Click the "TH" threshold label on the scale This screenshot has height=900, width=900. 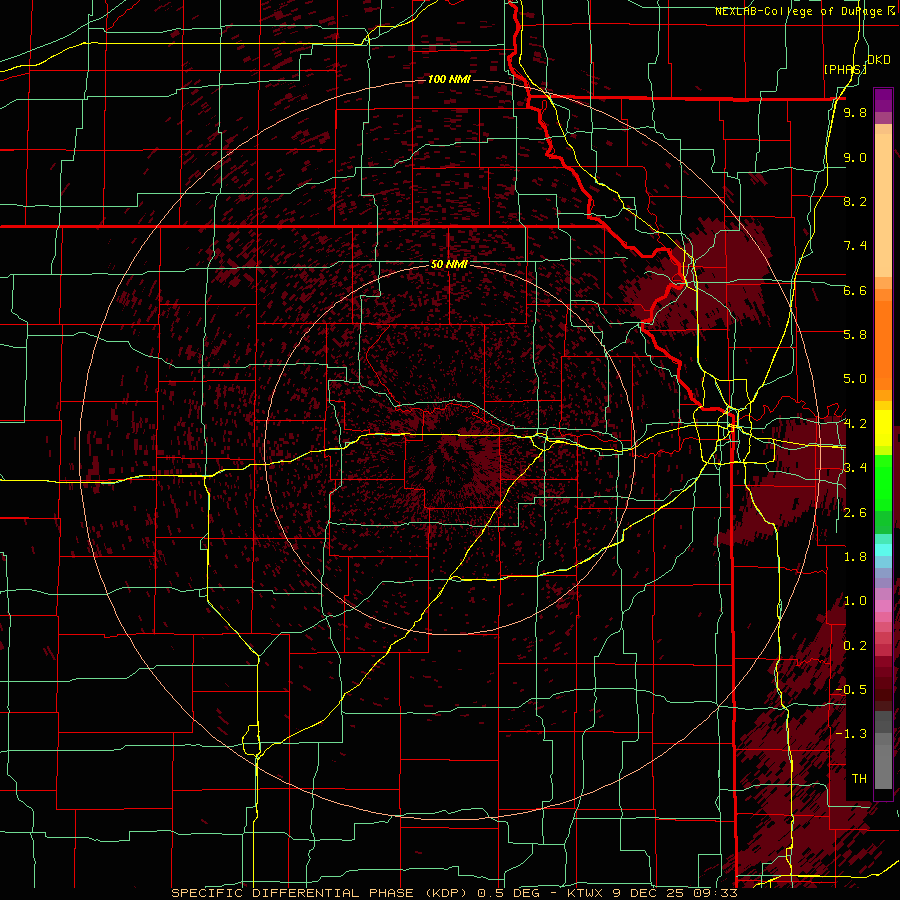tap(859, 779)
